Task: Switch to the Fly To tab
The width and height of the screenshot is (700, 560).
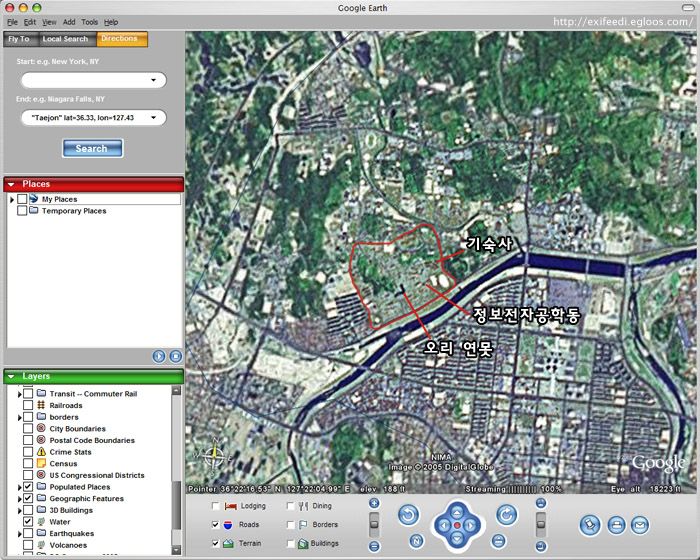Action: coord(19,39)
